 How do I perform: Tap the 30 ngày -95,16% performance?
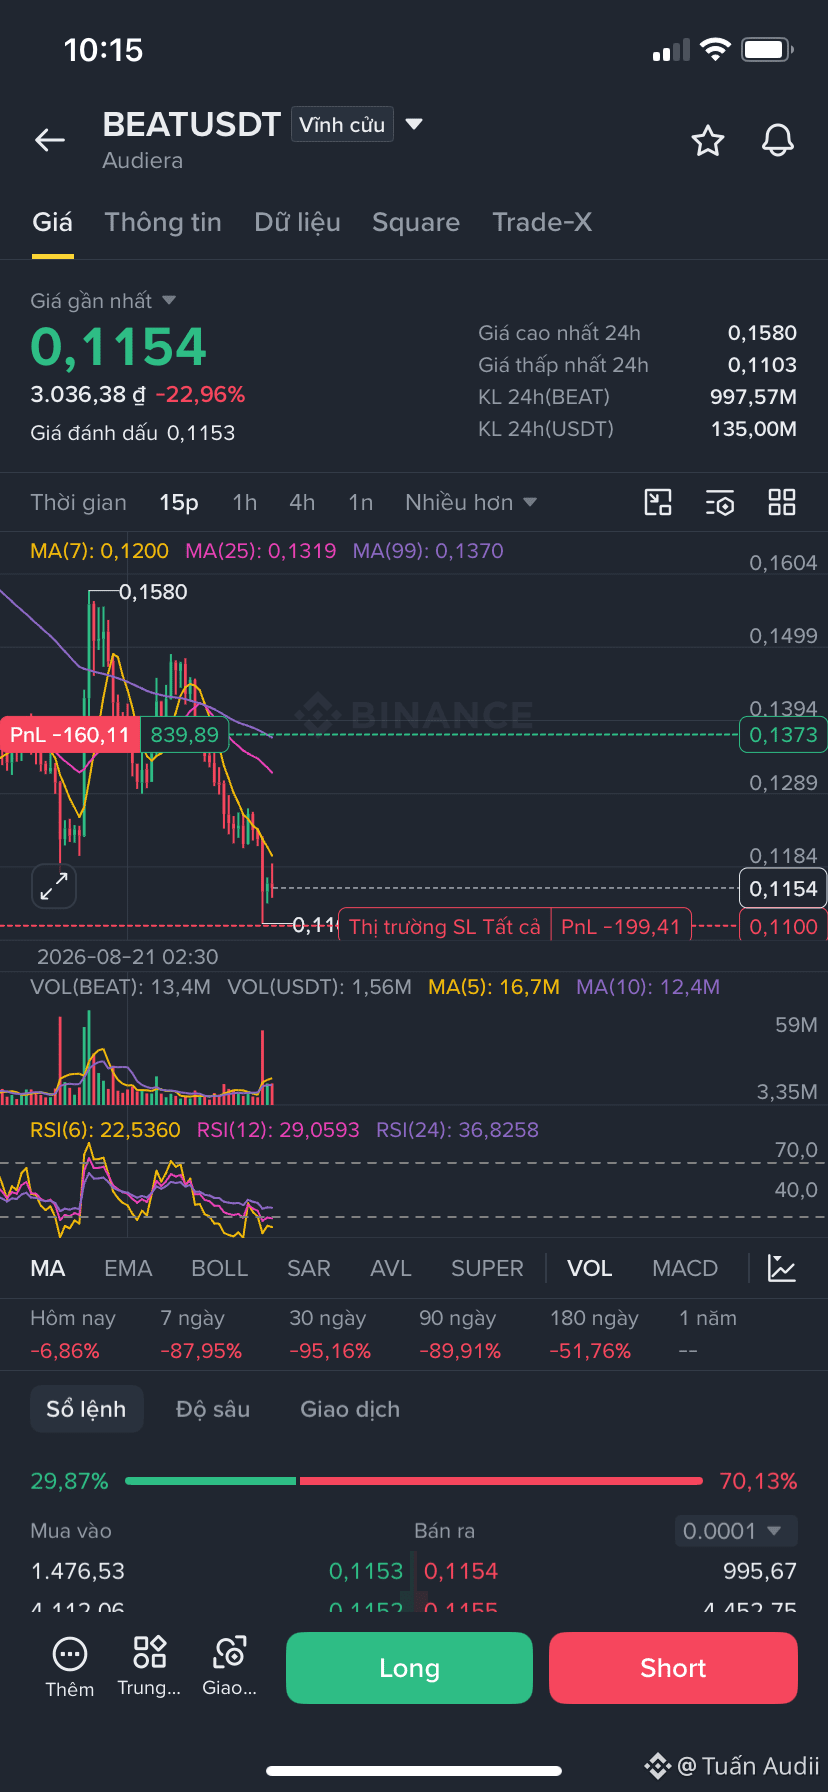pyautogui.click(x=330, y=1335)
